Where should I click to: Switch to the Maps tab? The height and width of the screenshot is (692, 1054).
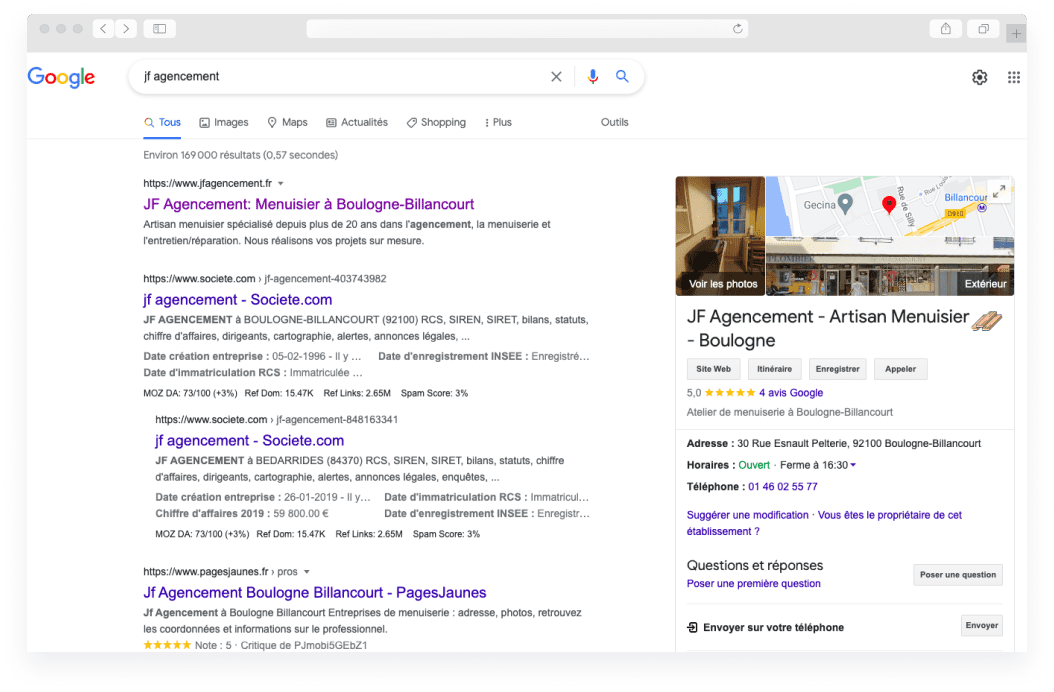[288, 122]
